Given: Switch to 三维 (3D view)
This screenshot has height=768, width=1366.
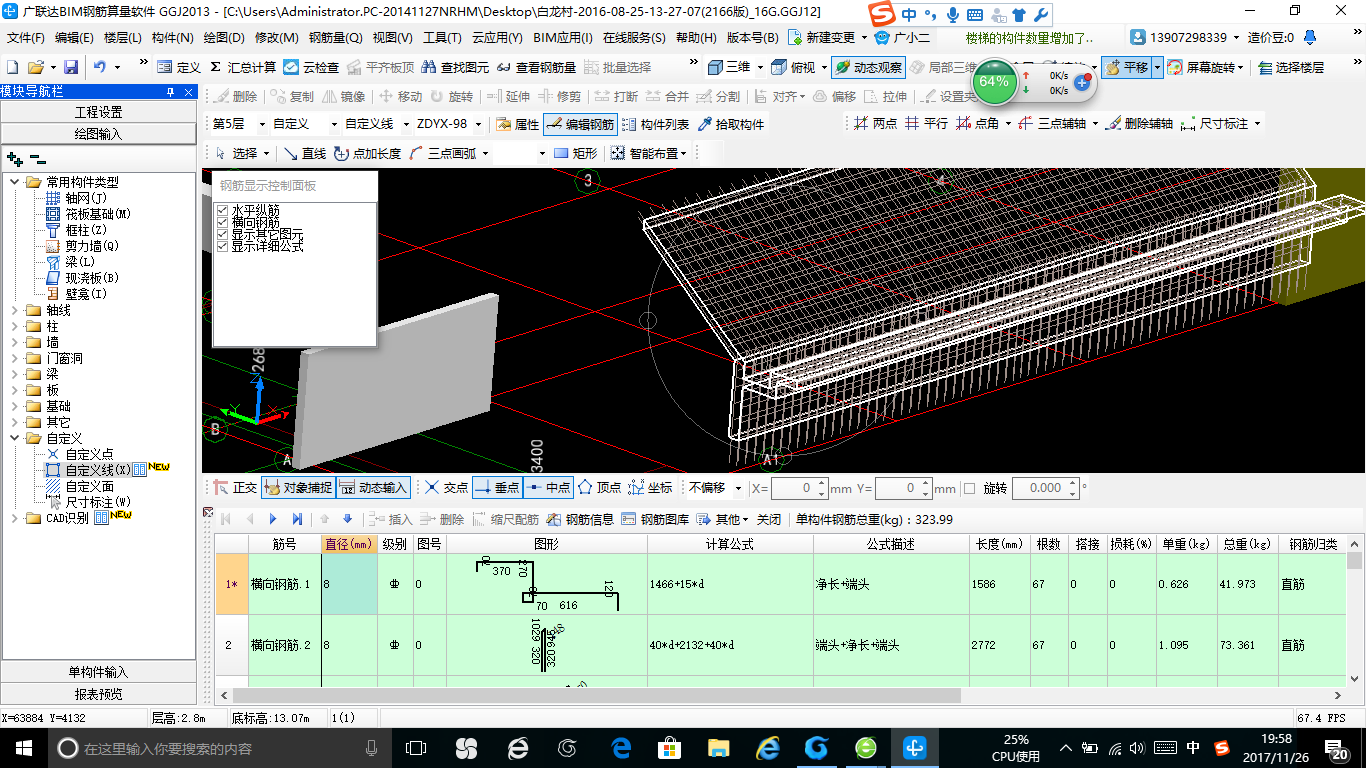Looking at the screenshot, I should tap(729, 67).
